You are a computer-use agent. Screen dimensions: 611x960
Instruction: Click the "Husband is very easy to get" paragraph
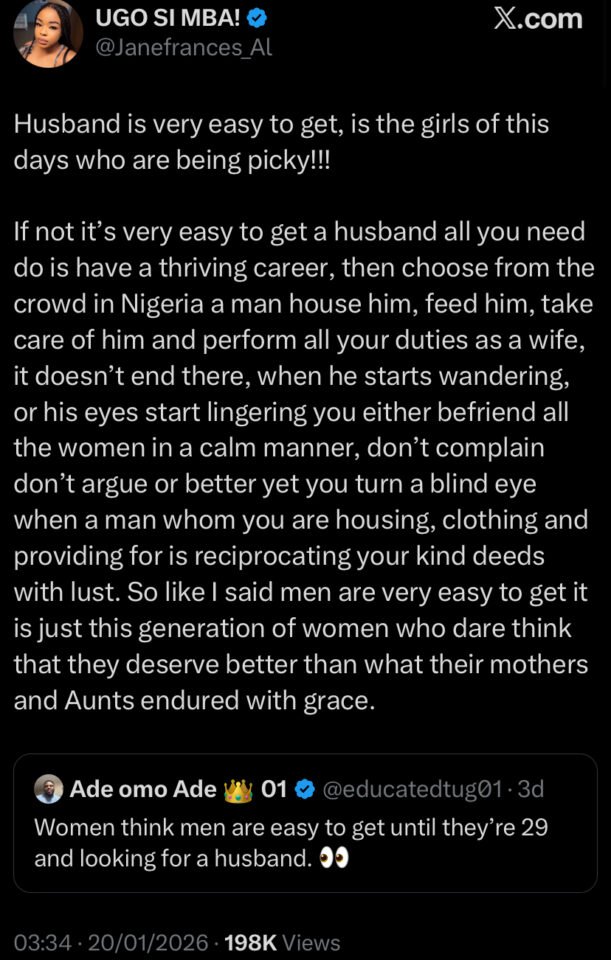click(281, 142)
